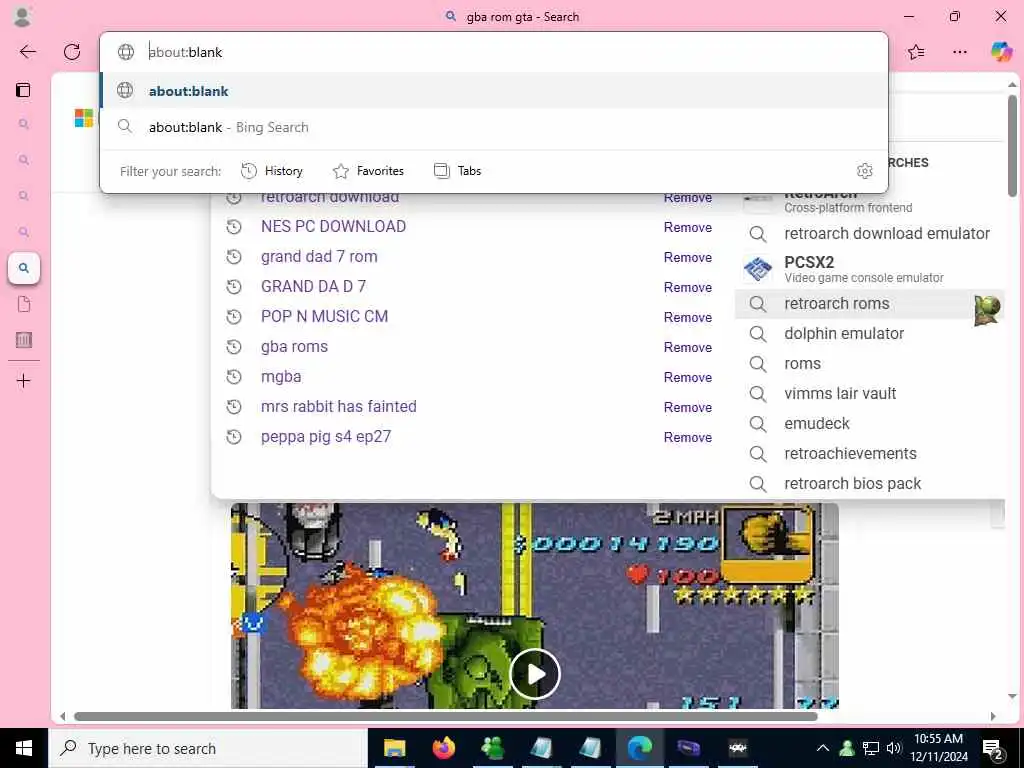Search retroarch bios pack suggestion

869,484
